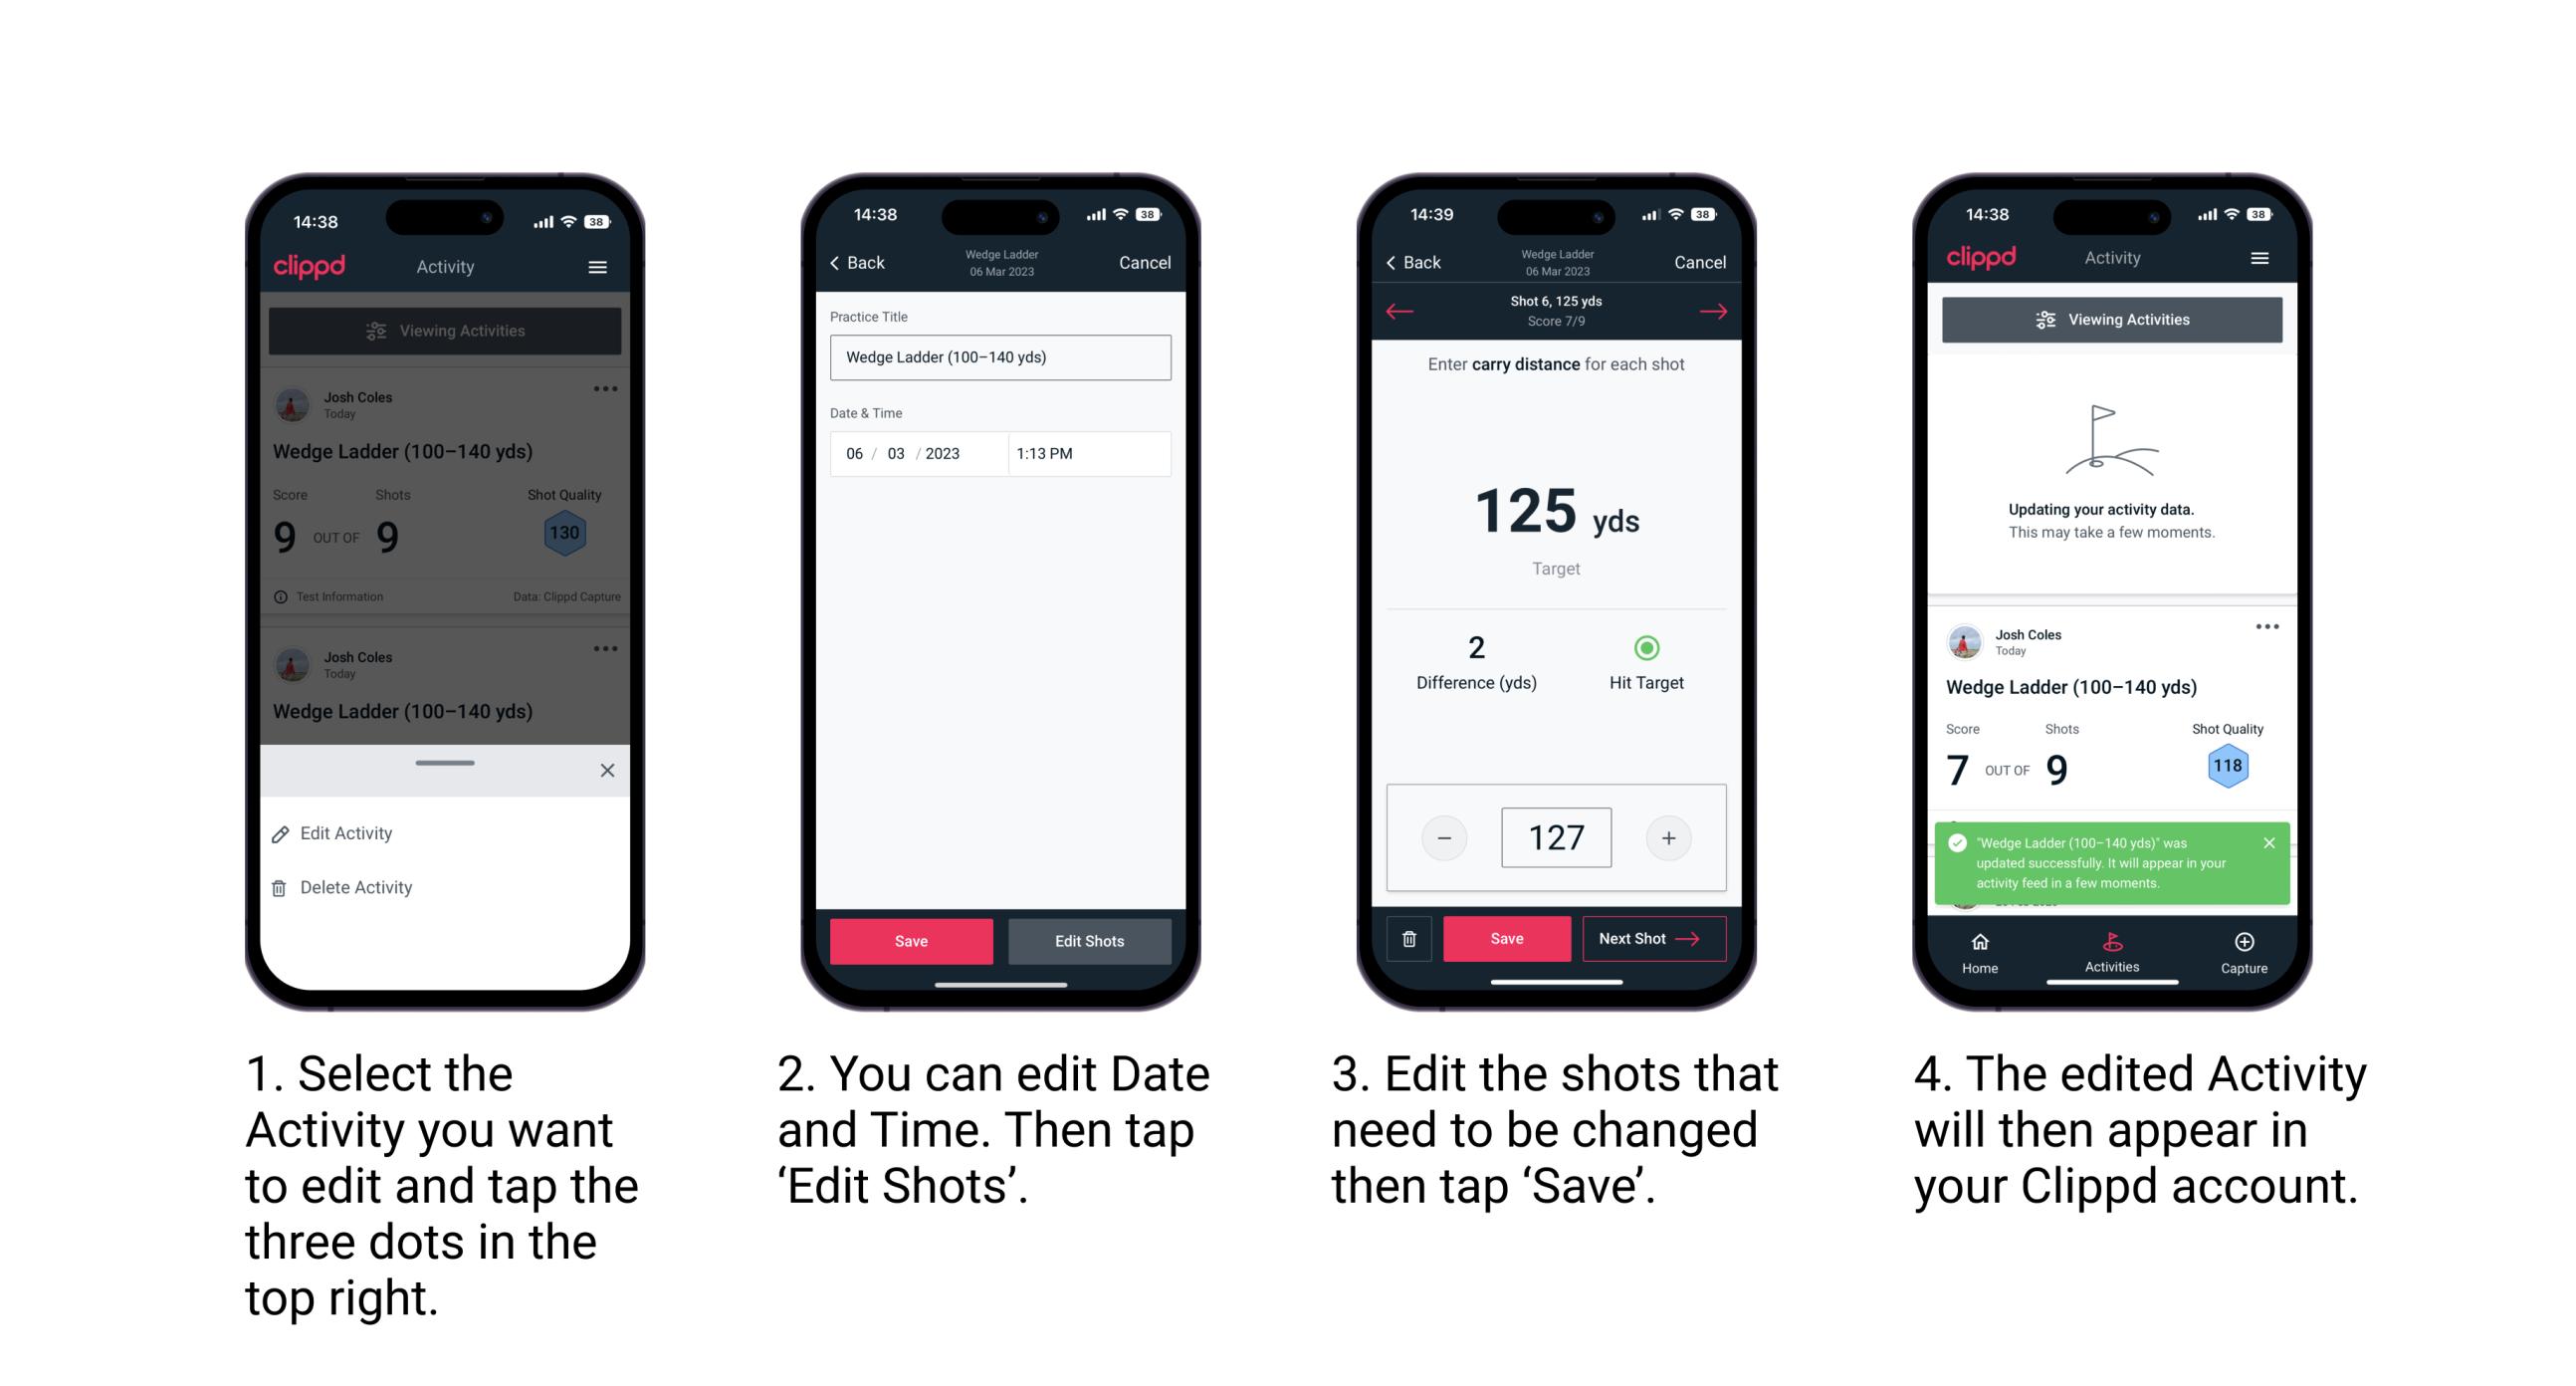Screen dimensions: 2576x1386
Task: Tap the yardage number input field
Action: [x=1556, y=838]
